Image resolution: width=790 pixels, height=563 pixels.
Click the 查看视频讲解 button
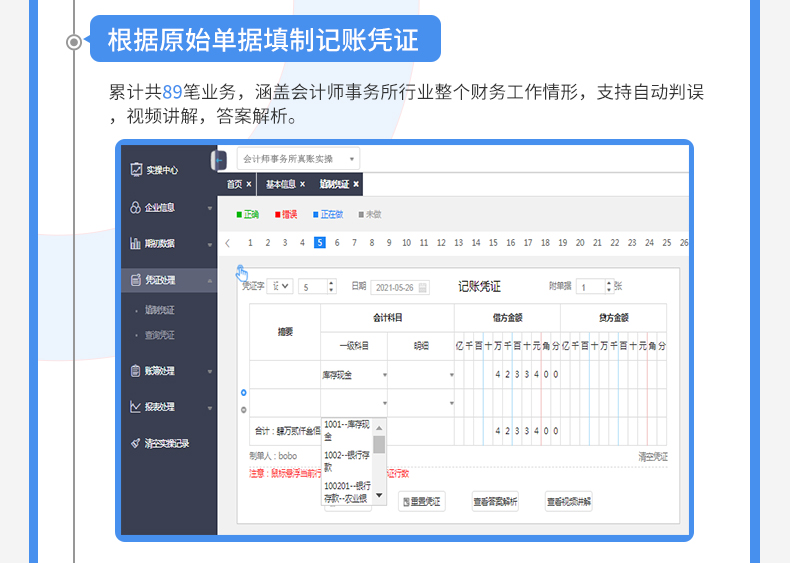click(568, 502)
